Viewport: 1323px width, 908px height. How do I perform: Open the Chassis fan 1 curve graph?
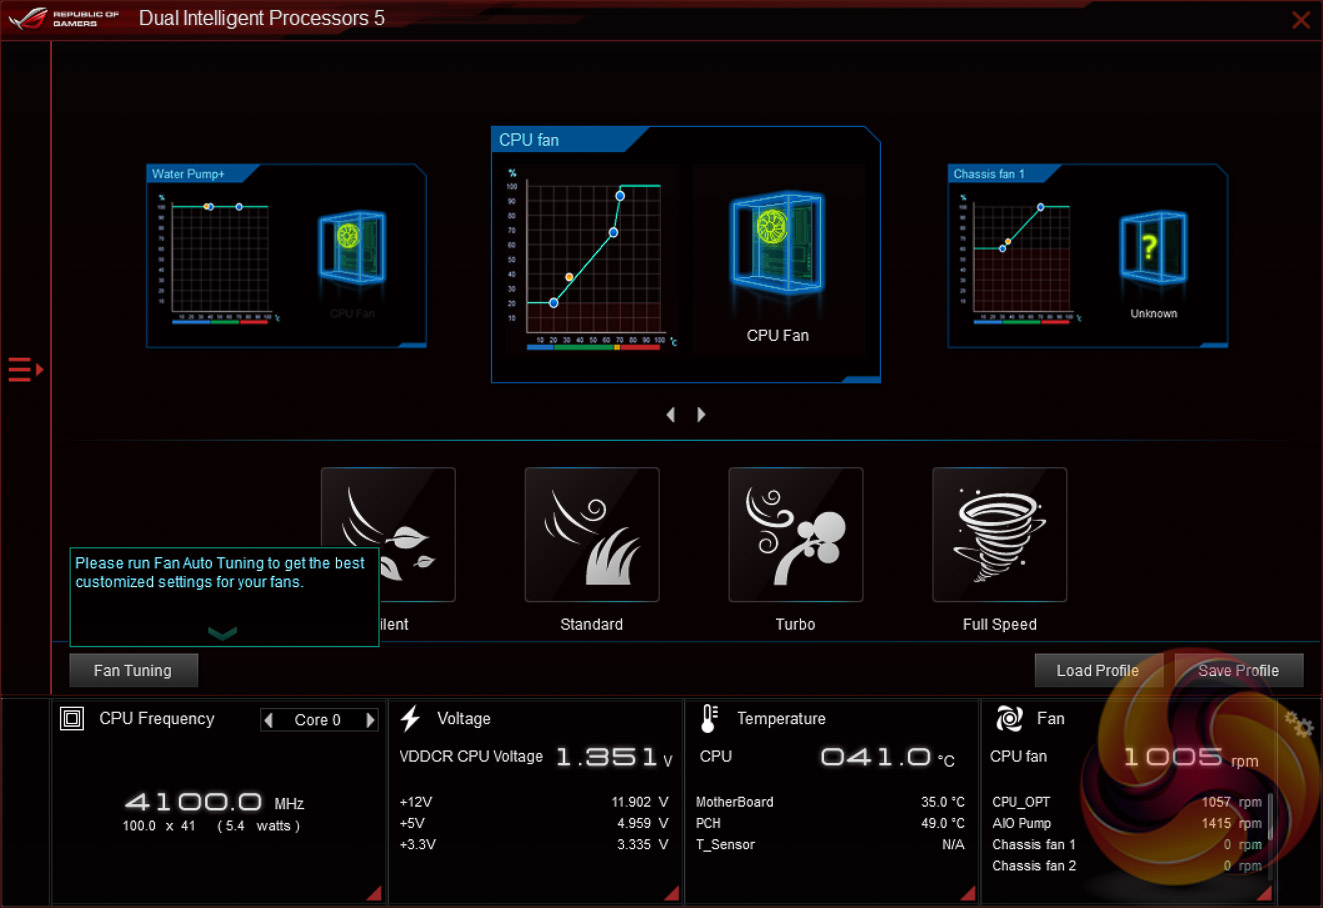point(1021,258)
